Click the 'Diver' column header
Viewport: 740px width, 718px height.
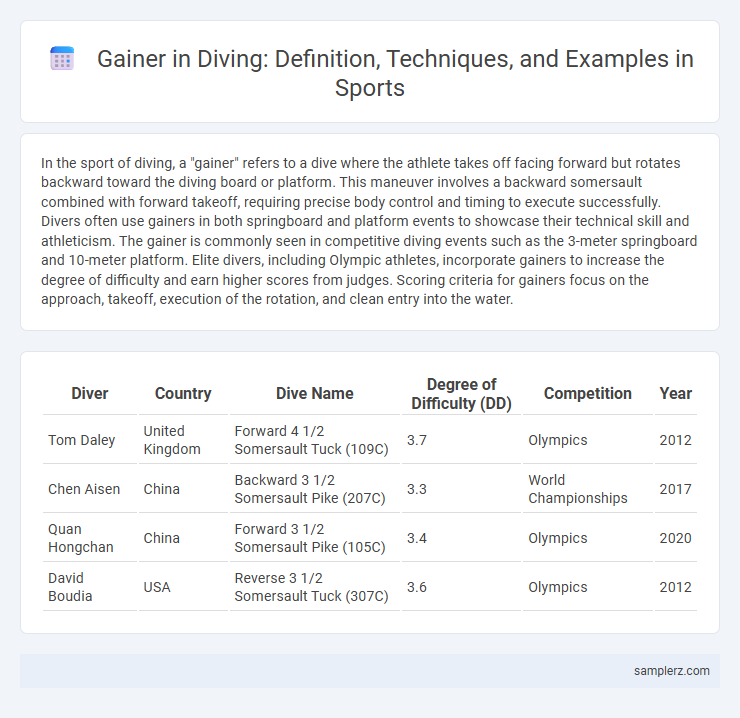[90, 393]
